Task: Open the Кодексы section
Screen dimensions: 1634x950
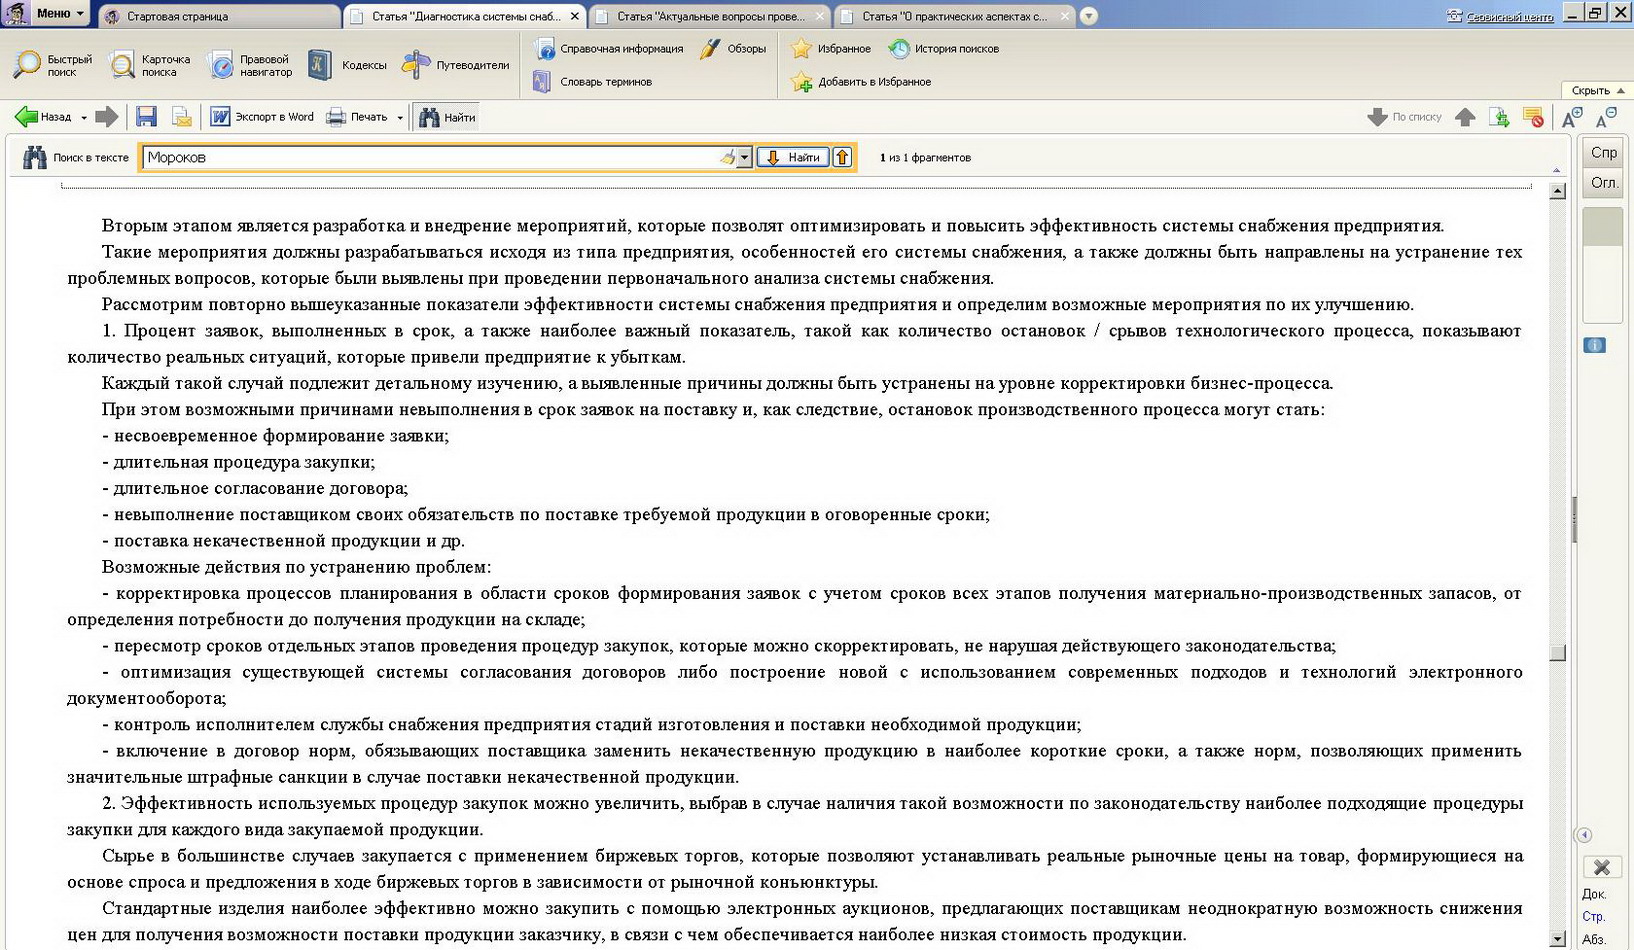Action: [347, 65]
